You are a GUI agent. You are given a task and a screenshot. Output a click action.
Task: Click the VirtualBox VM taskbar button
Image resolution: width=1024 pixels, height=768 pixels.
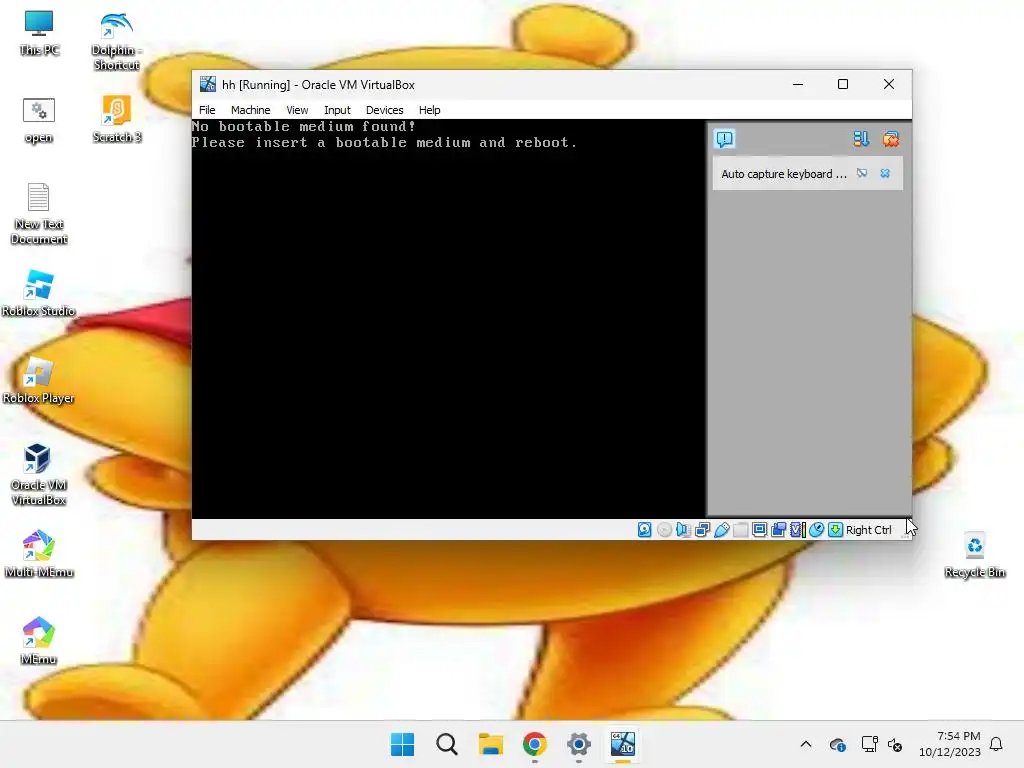tap(622, 744)
